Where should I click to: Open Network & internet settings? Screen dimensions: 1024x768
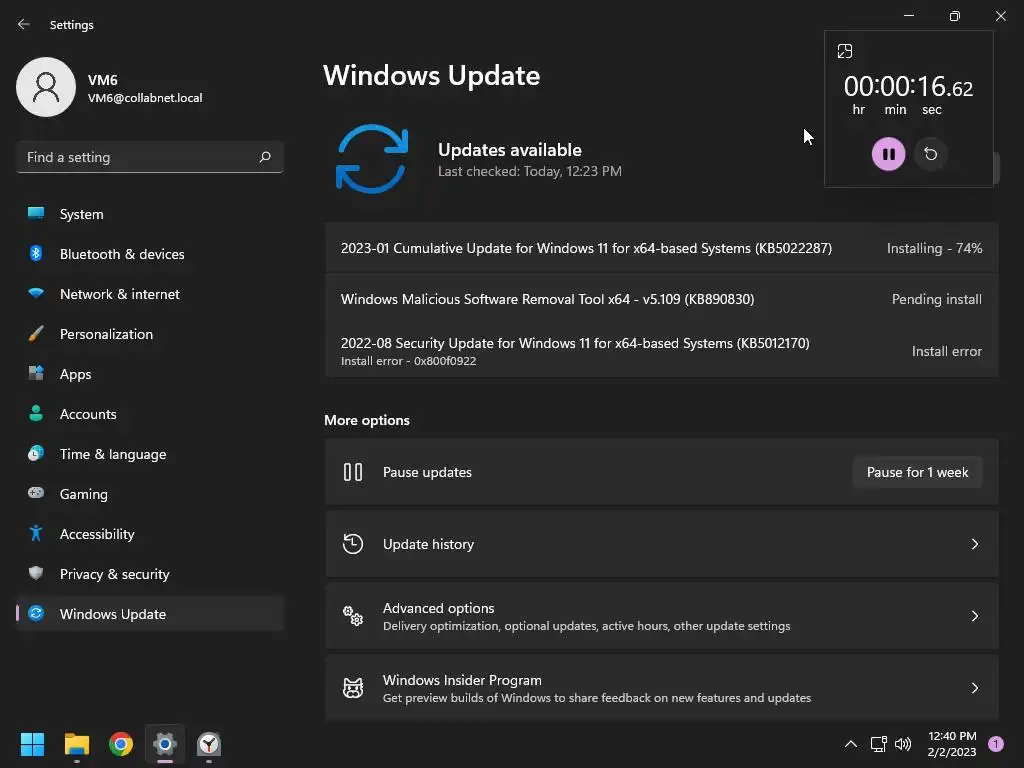point(150,294)
